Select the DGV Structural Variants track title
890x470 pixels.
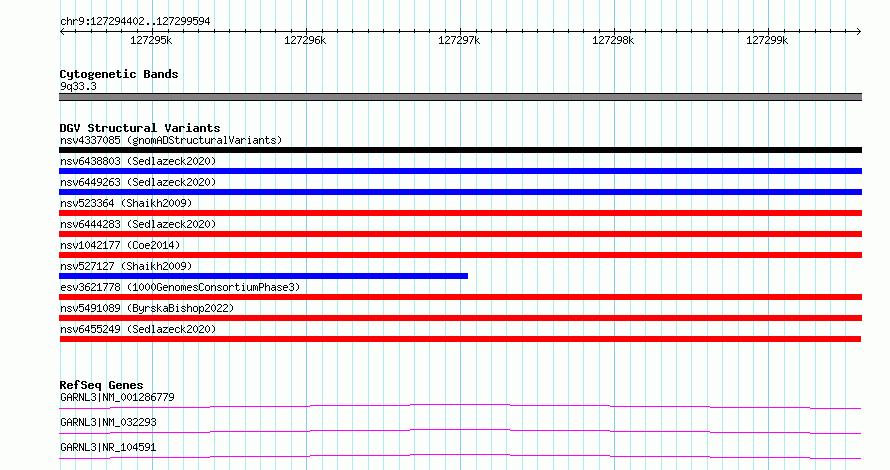pyautogui.click(x=140, y=128)
